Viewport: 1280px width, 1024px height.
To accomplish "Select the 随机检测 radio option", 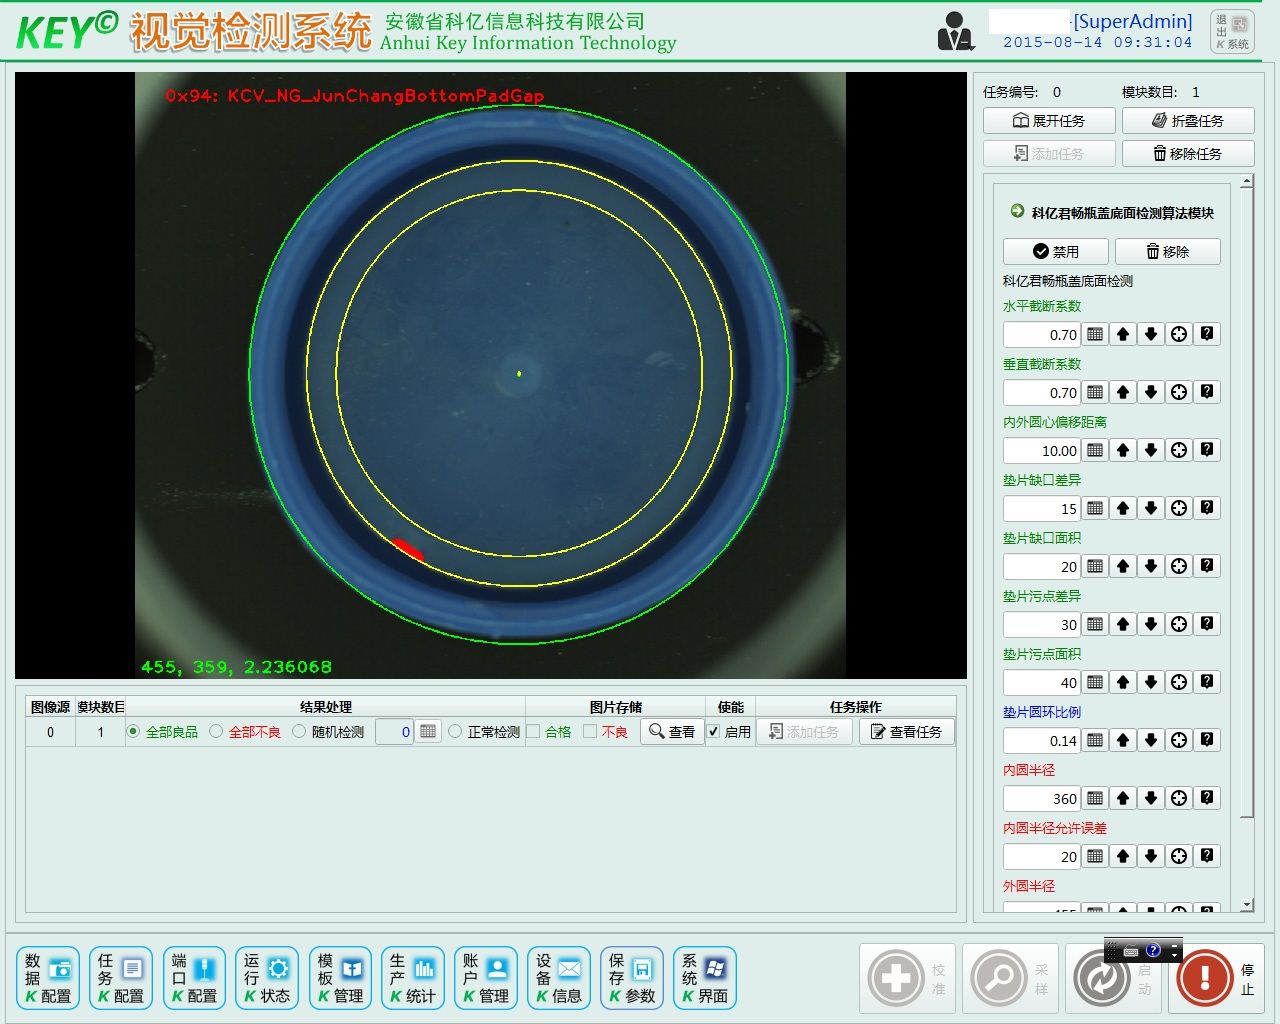I will (299, 732).
